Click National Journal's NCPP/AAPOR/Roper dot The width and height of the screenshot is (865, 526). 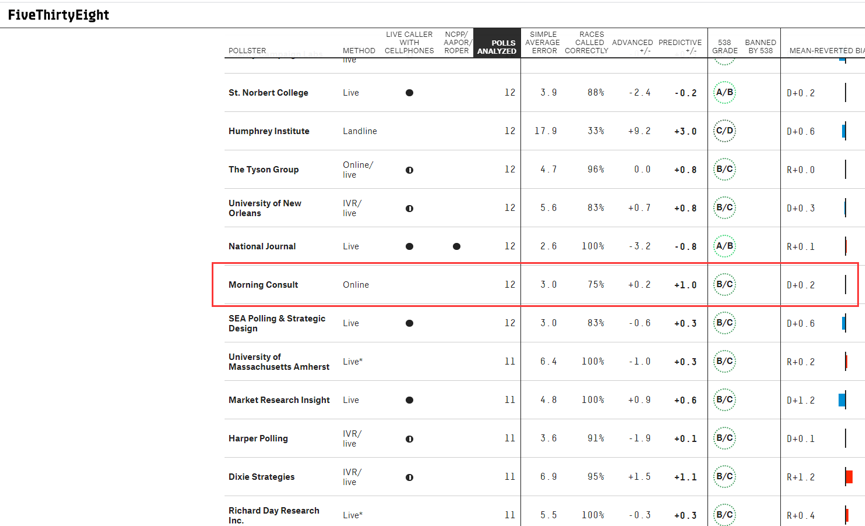456,246
